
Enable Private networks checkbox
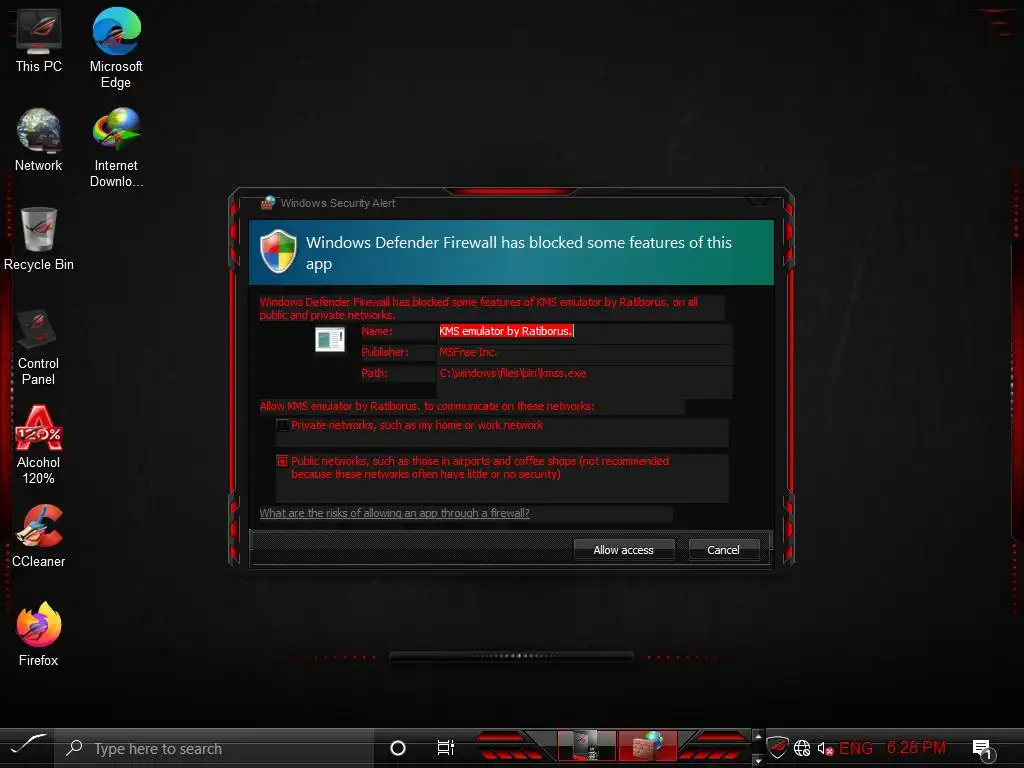point(283,425)
